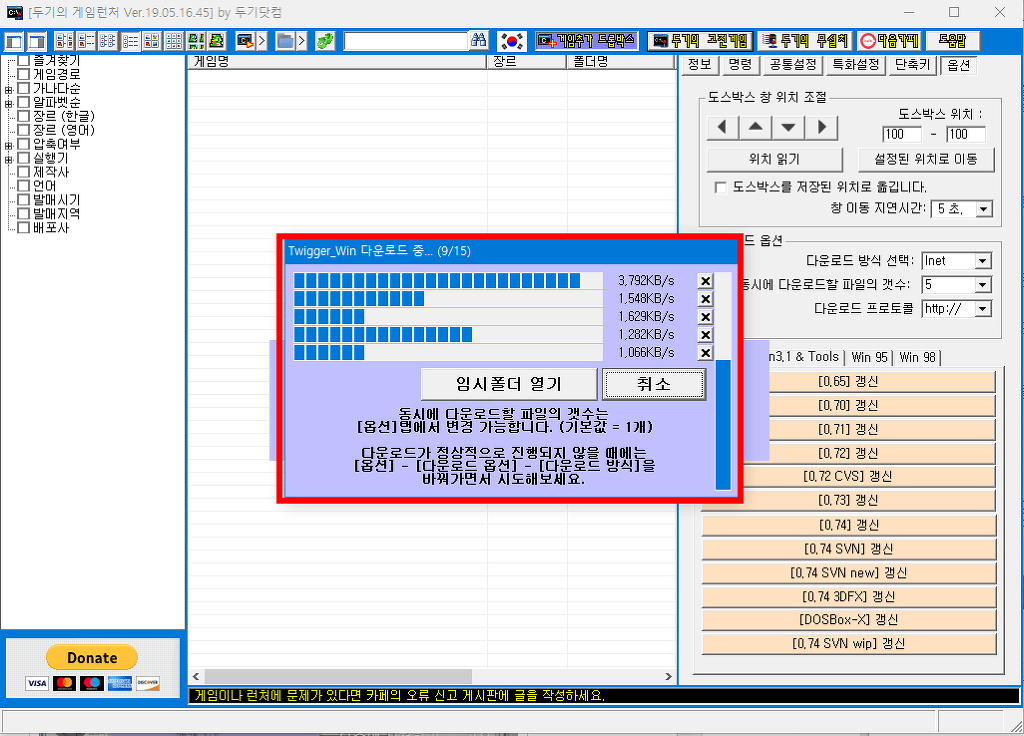Screen dimensions: 1024x736
Task: Expand the 알파벳순 tree node
Action: pyautogui.click(x=8, y=103)
